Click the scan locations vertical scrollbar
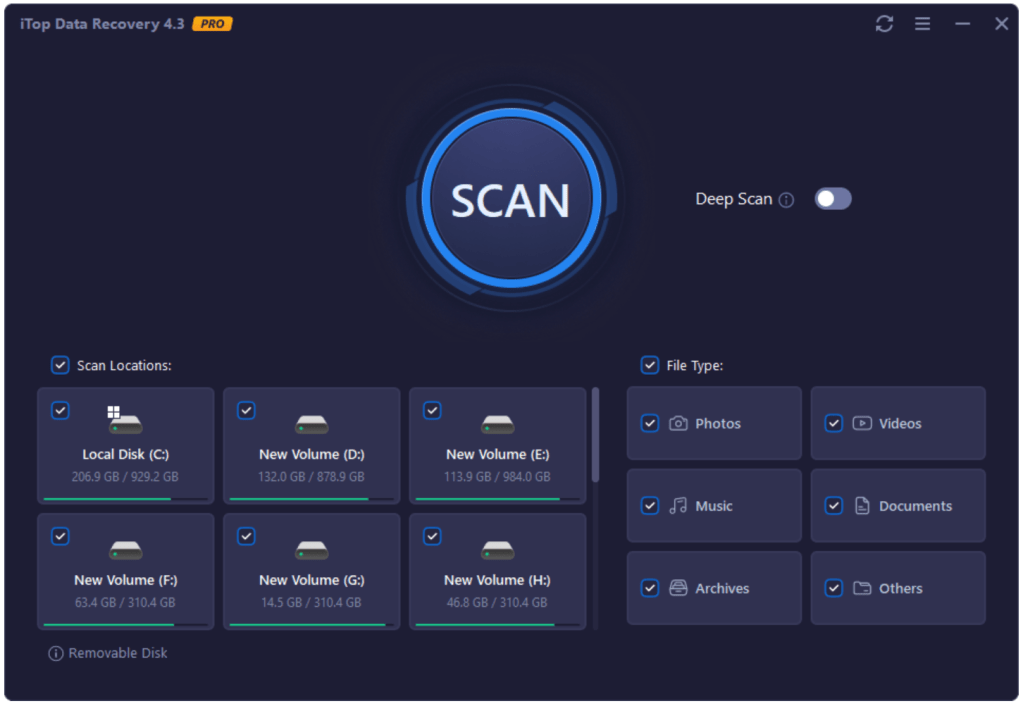This screenshot has width=1023, height=706. (x=596, y=435)
